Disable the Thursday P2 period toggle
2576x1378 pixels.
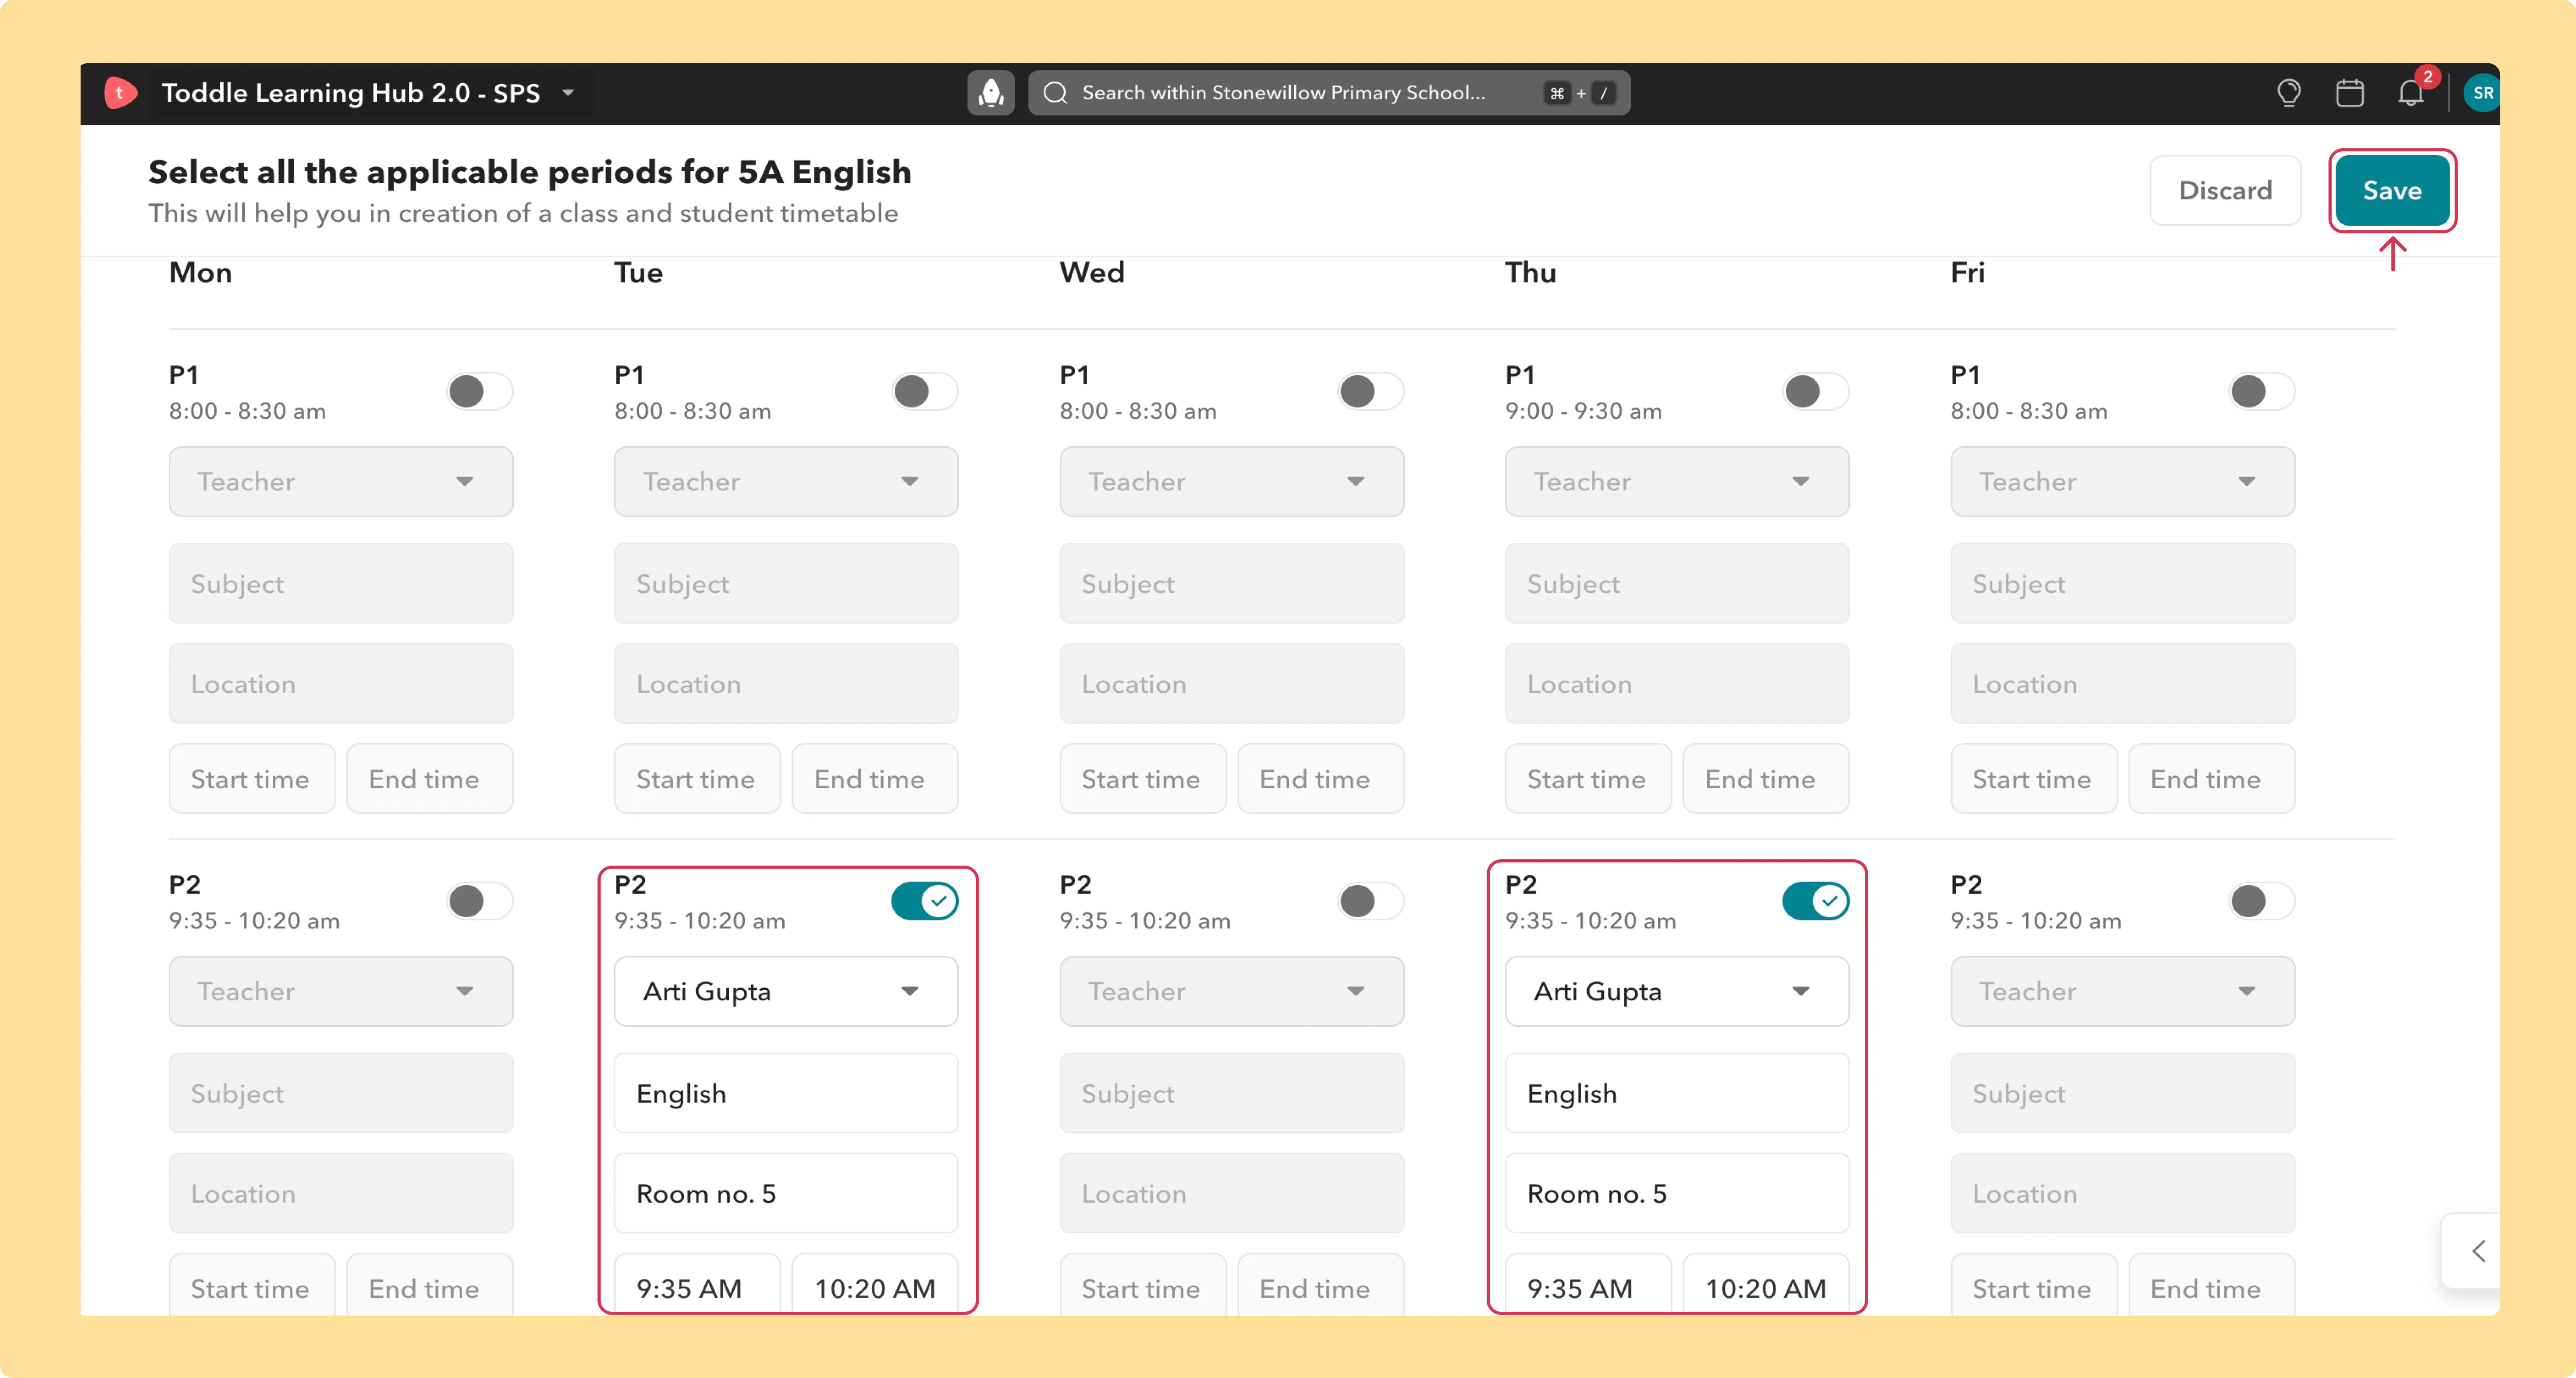pos(1816,901)
